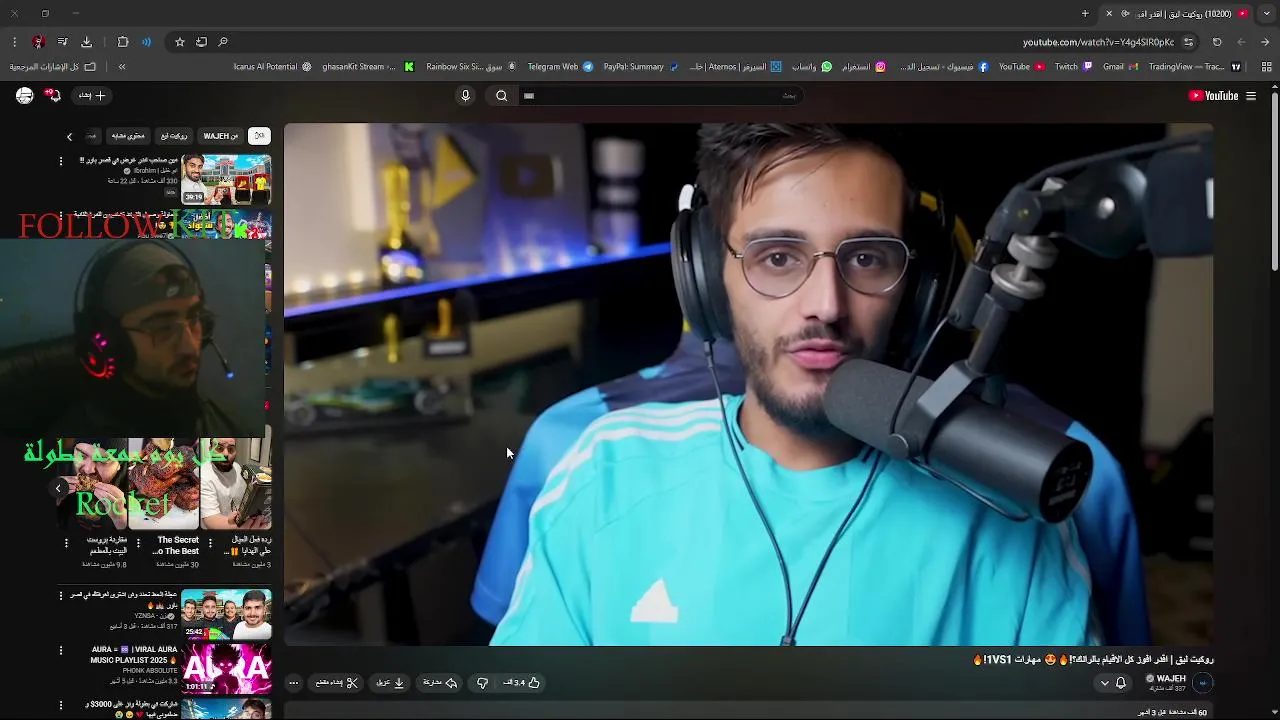Image resolution: width=1280 pixels, height=720 pixels.
Task: Click the YouTube Create plus button
Action: click(92, 96)
